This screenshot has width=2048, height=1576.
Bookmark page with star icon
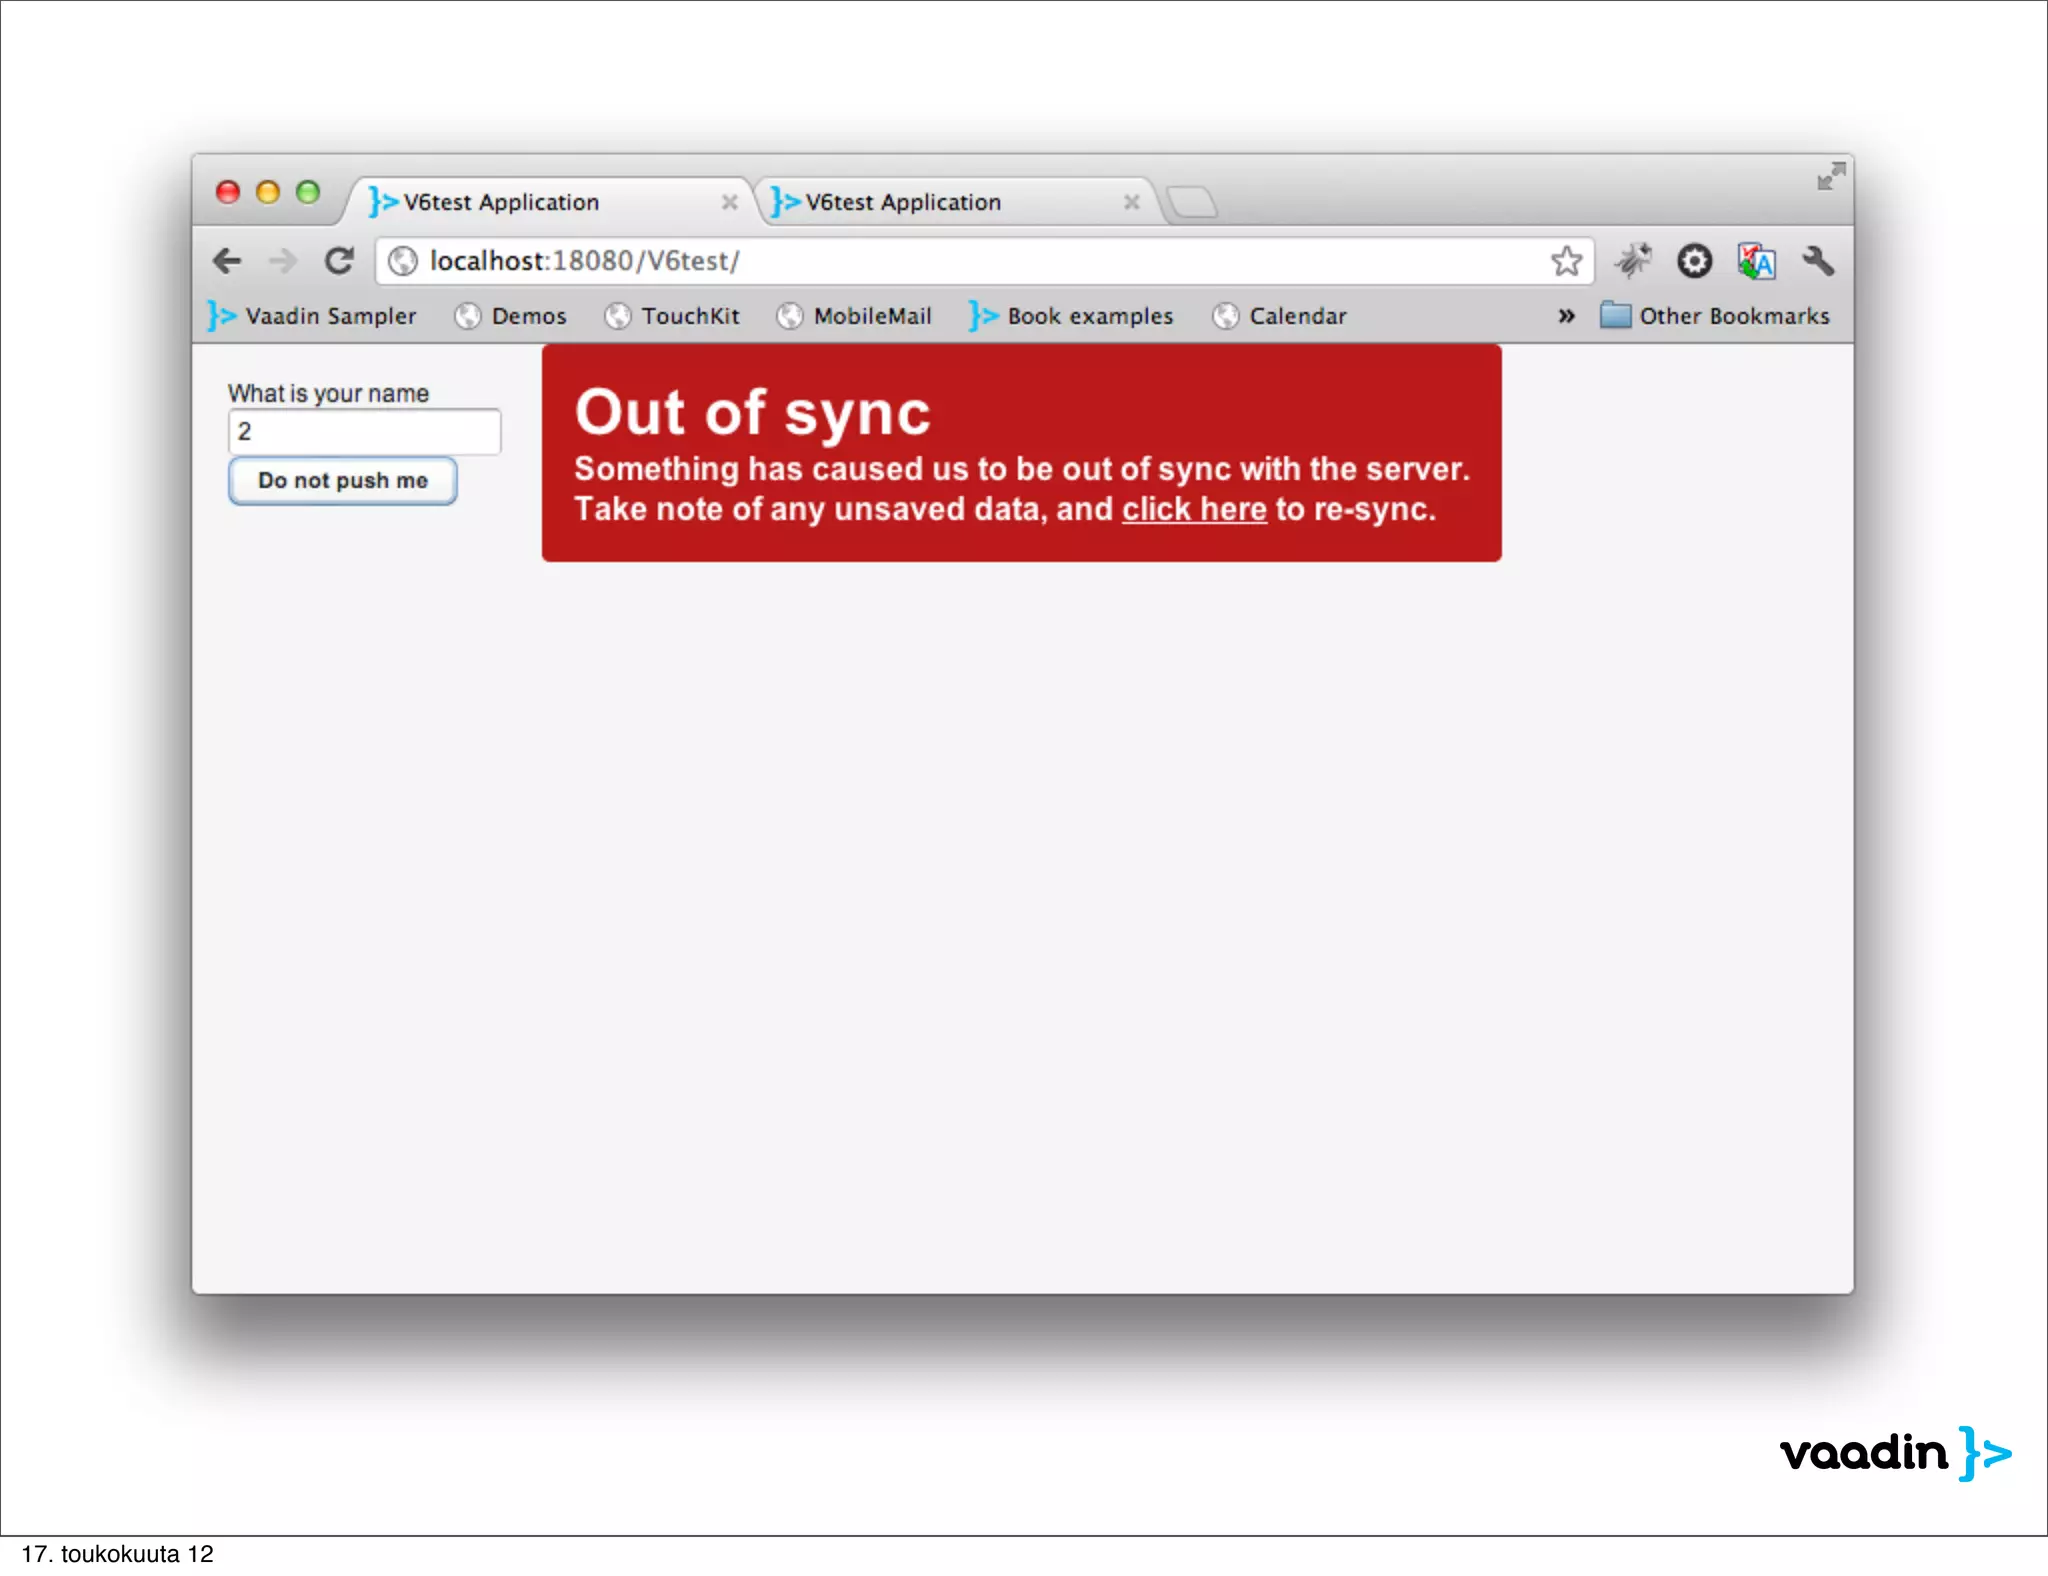tap(1566, 261)
